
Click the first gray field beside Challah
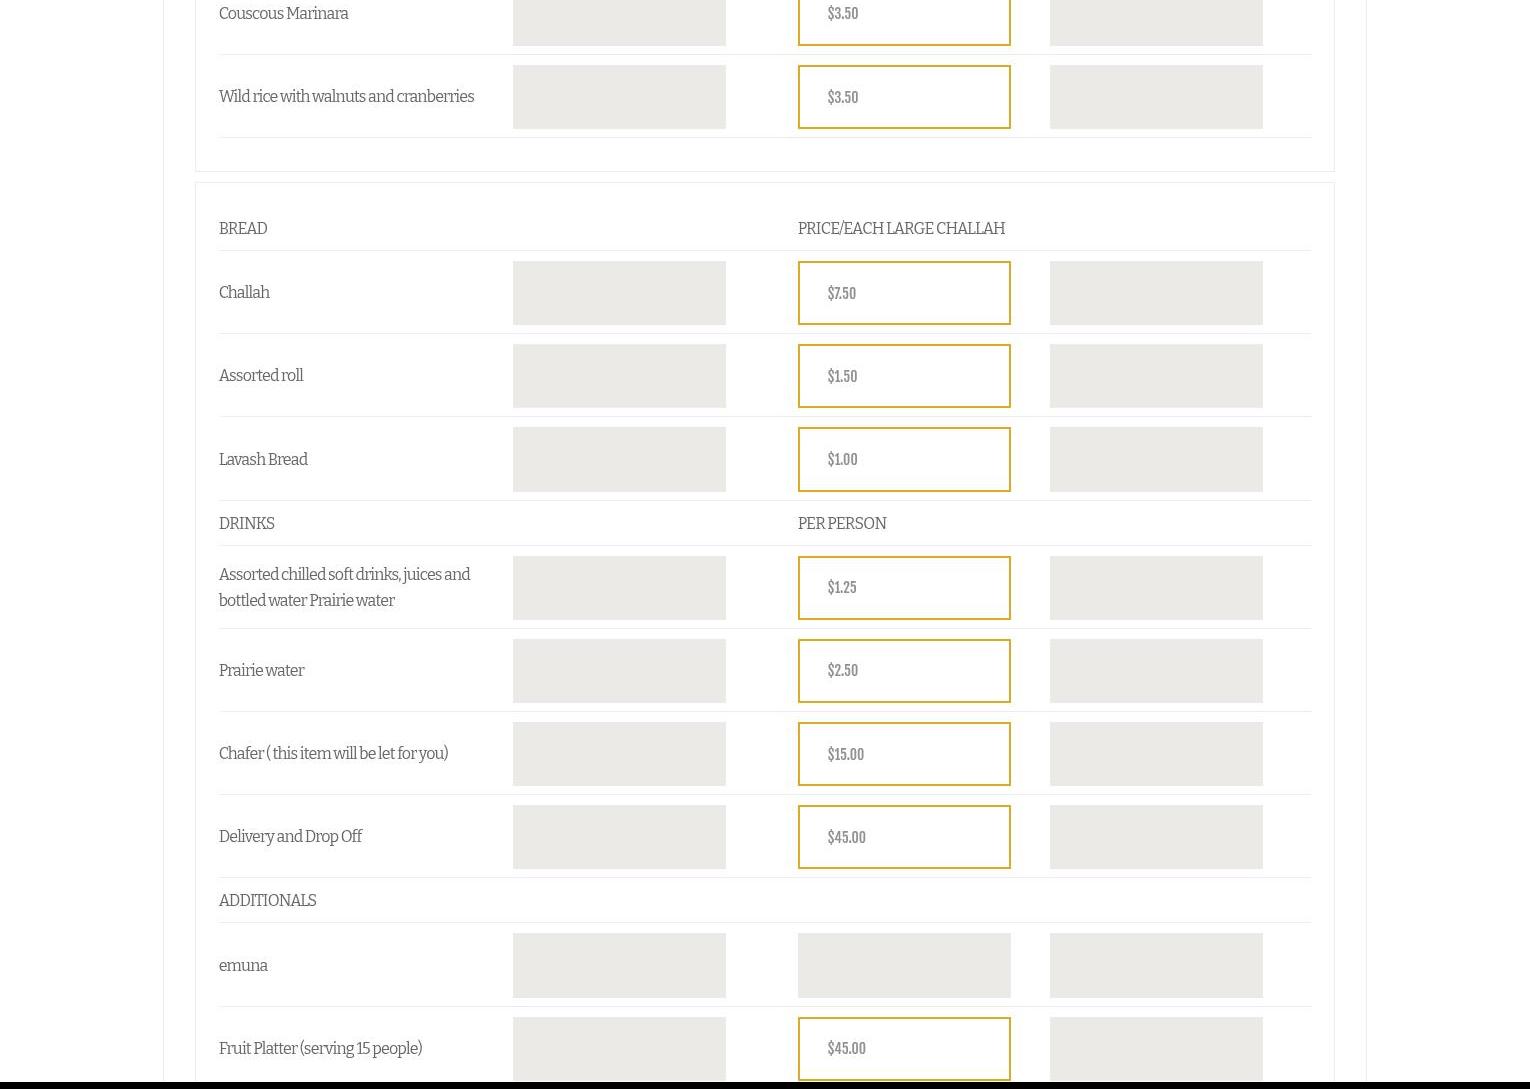click(619, 293)
